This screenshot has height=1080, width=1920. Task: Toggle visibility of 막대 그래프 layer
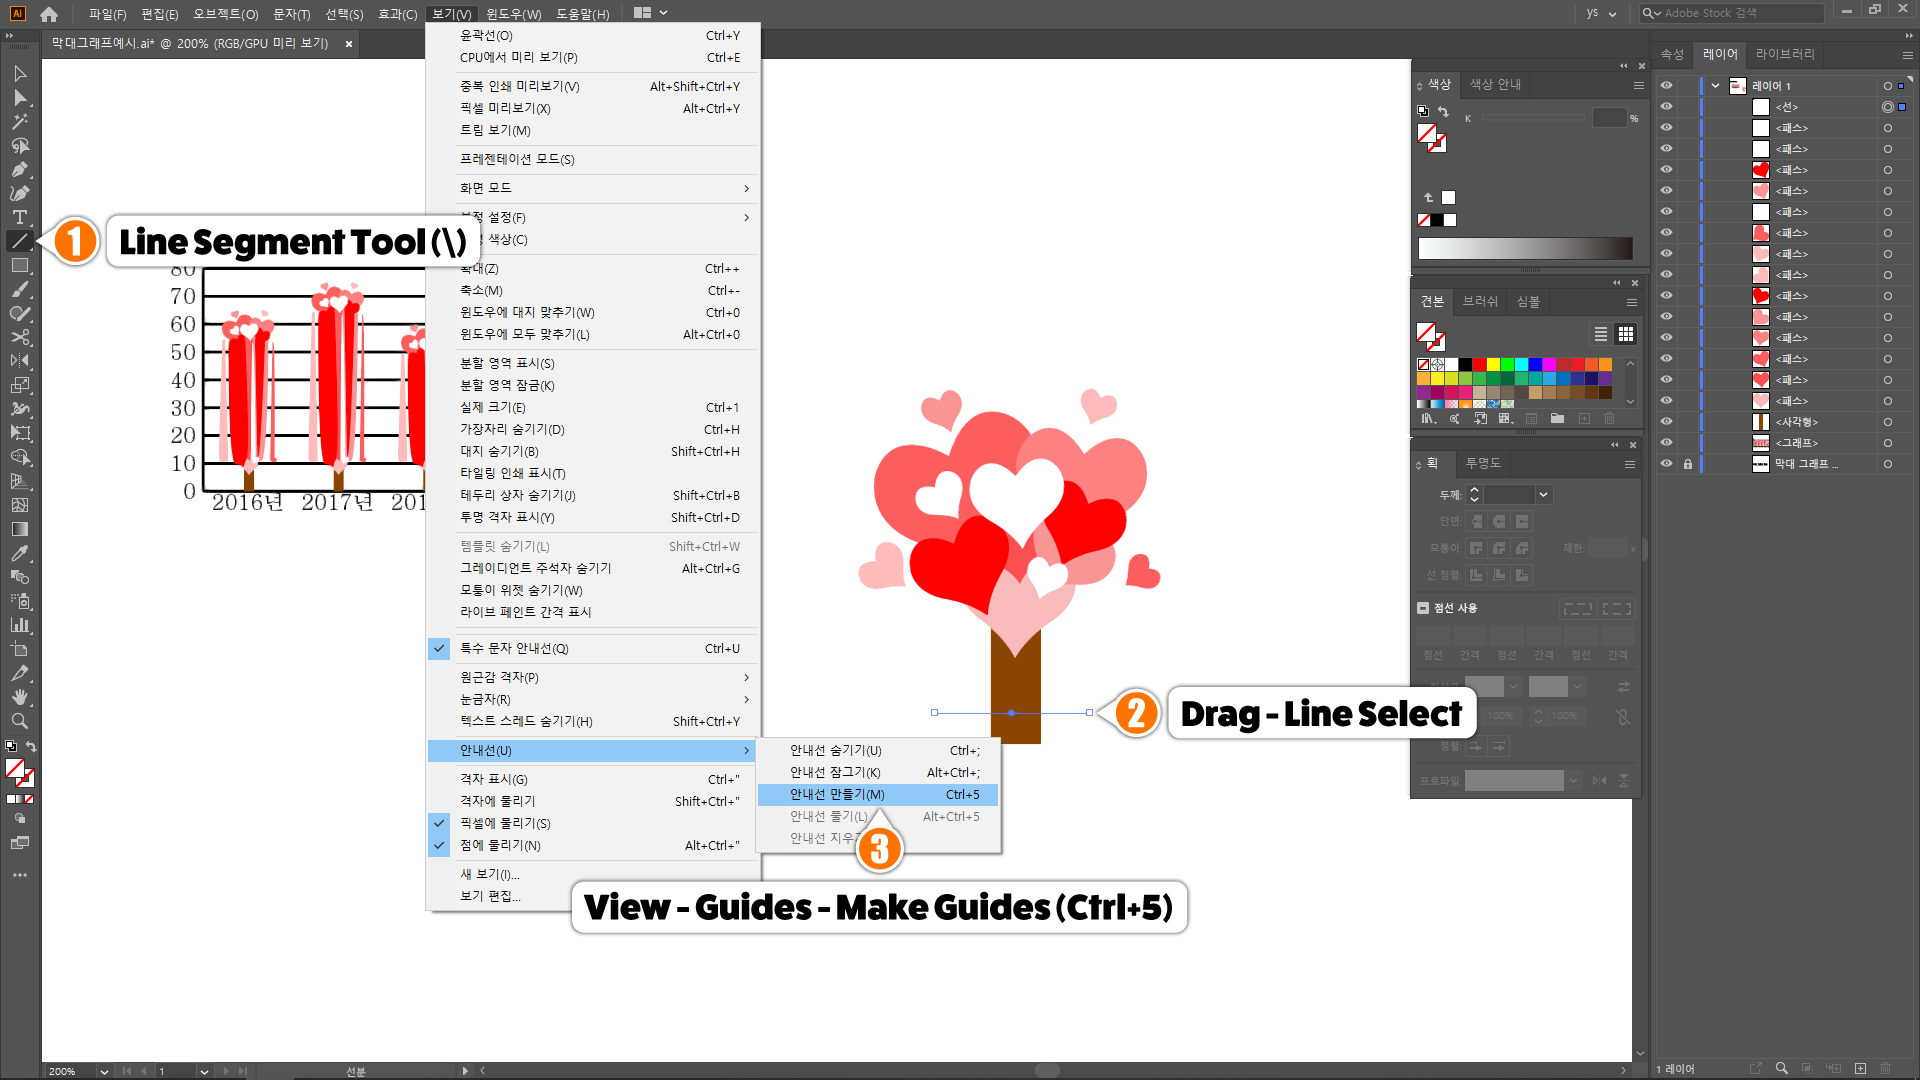(x=1666, y=464)
